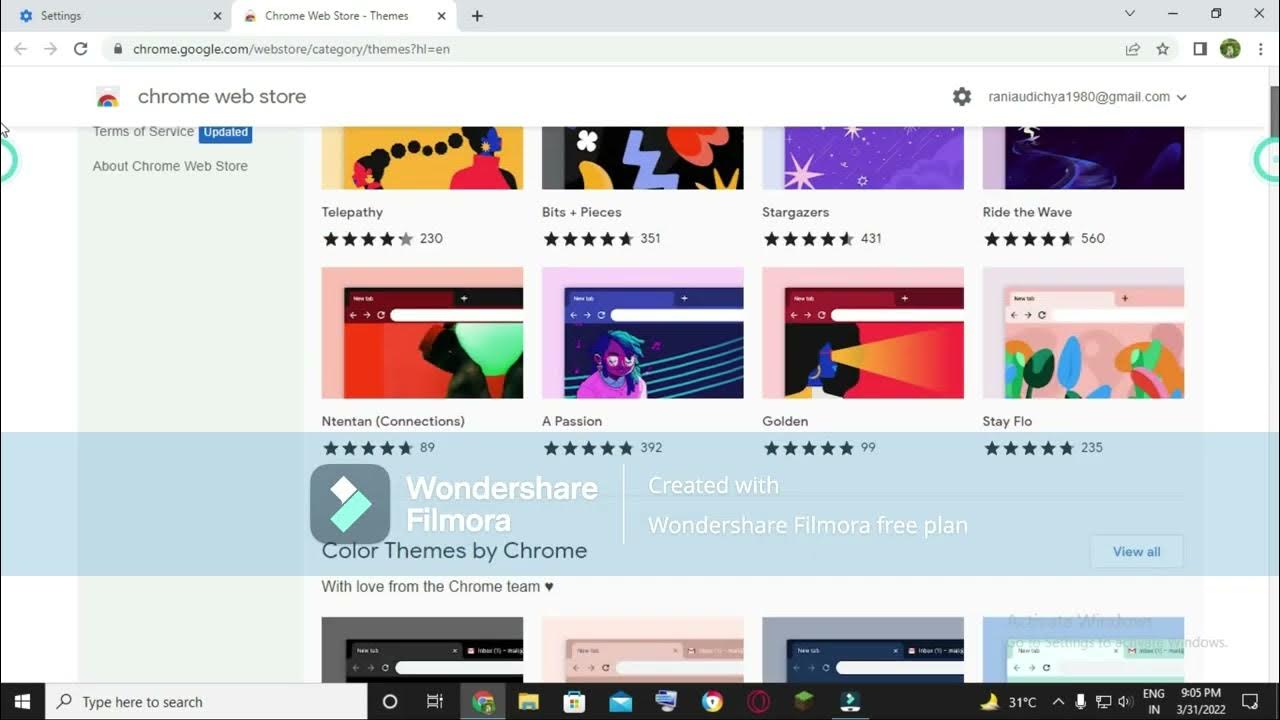Click the Ride the Wave theme title

coord(1027,212)
